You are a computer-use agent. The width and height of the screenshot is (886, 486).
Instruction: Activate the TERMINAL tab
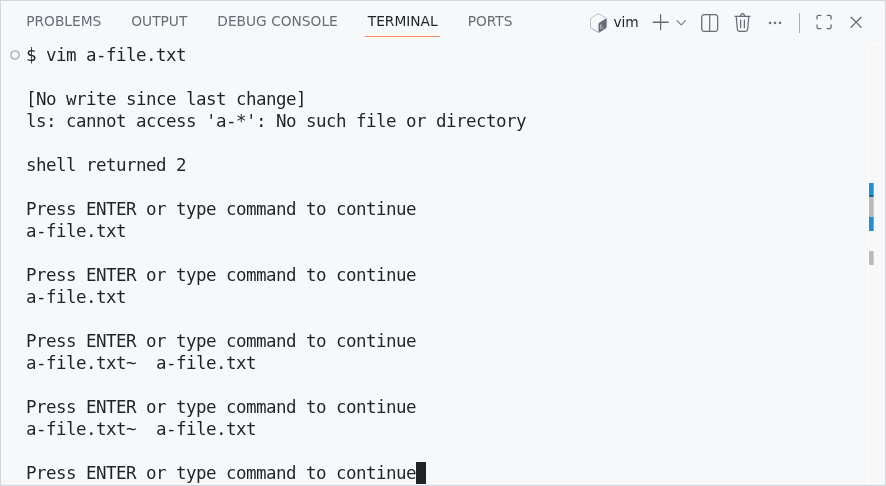402,21
